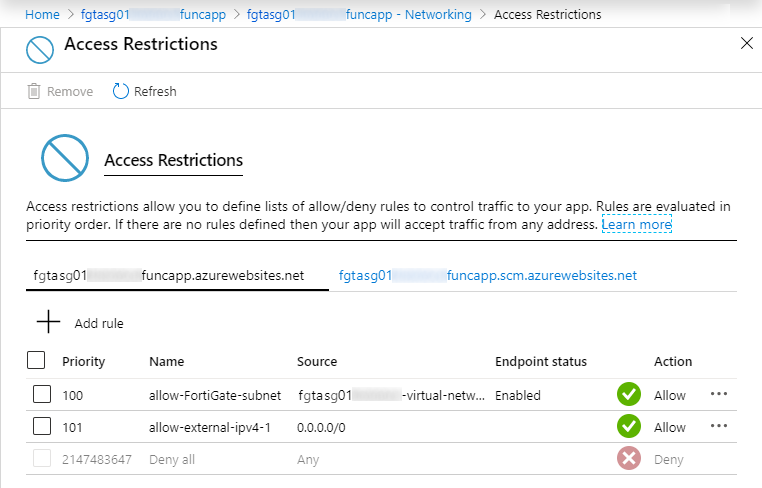Click the plus icon for Add rule

tap(48, 322)
